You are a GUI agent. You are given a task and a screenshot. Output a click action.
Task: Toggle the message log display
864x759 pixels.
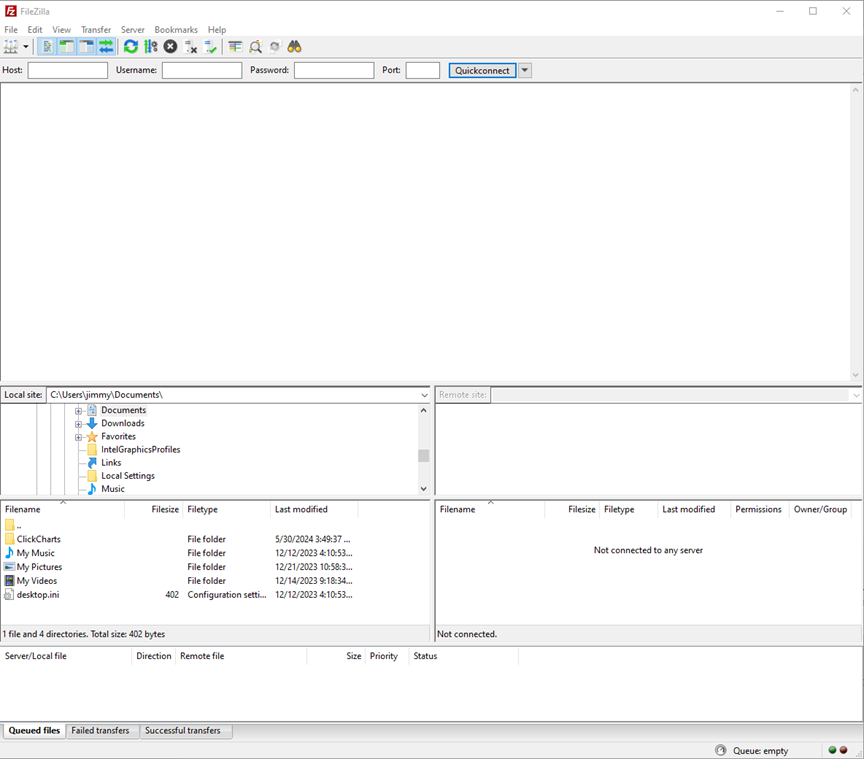[x=47, y=47]
